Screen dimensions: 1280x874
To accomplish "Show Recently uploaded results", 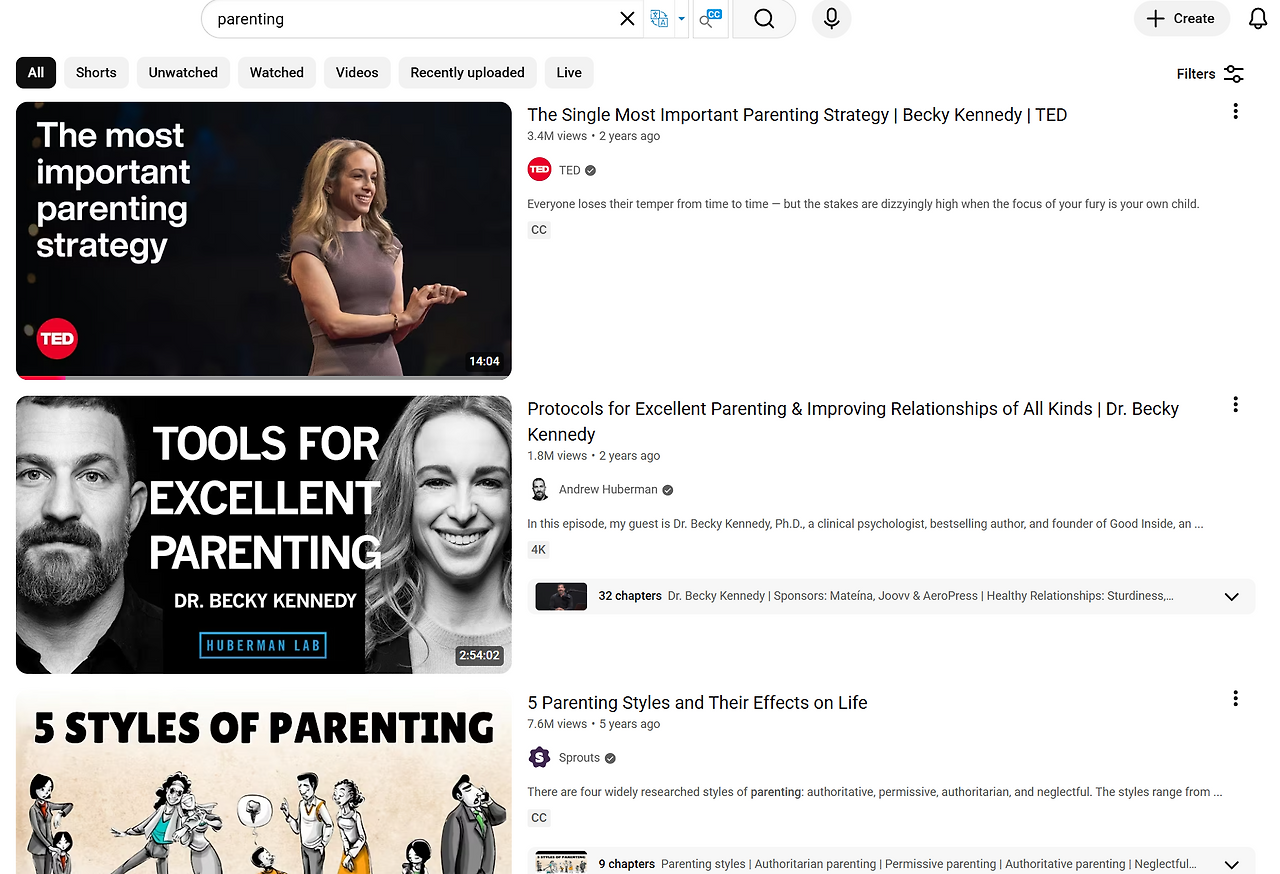I will pyautogui.click(x=467, y=72).
